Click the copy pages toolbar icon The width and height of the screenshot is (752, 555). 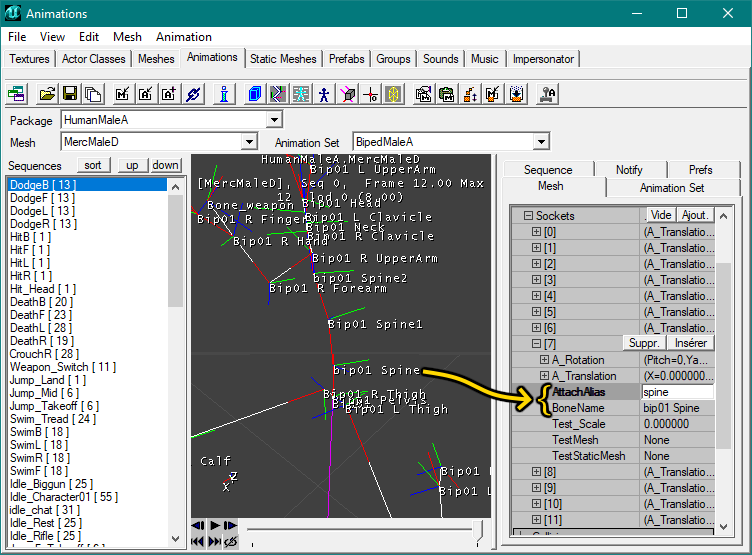pos(93,94)
